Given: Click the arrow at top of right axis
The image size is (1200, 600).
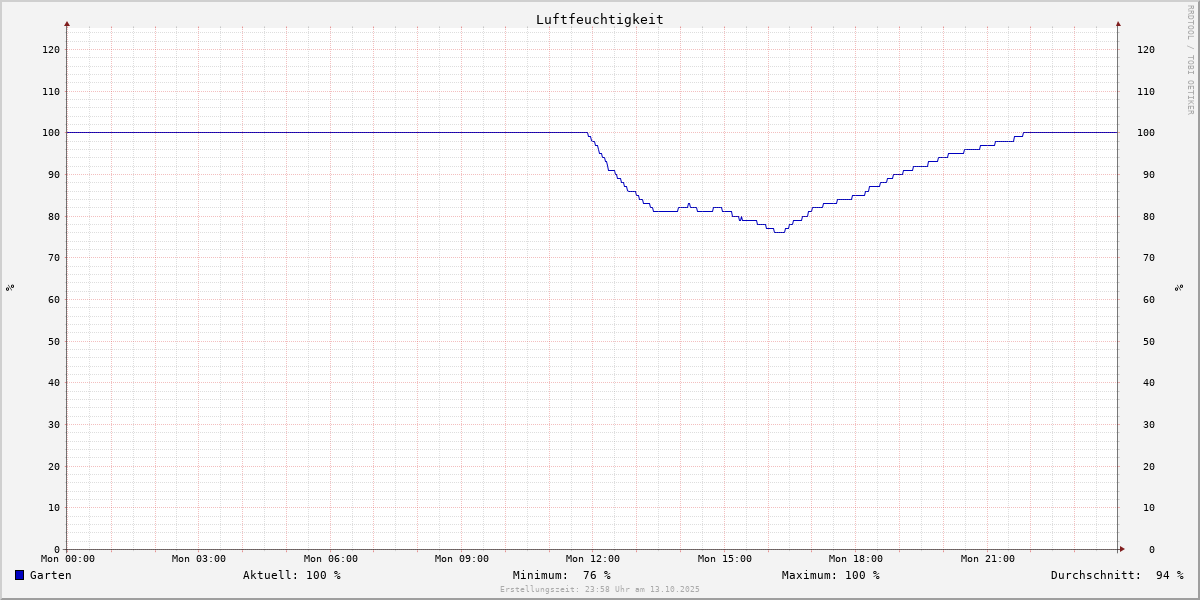Looking at the screenshot, I should pos(1118,23).
